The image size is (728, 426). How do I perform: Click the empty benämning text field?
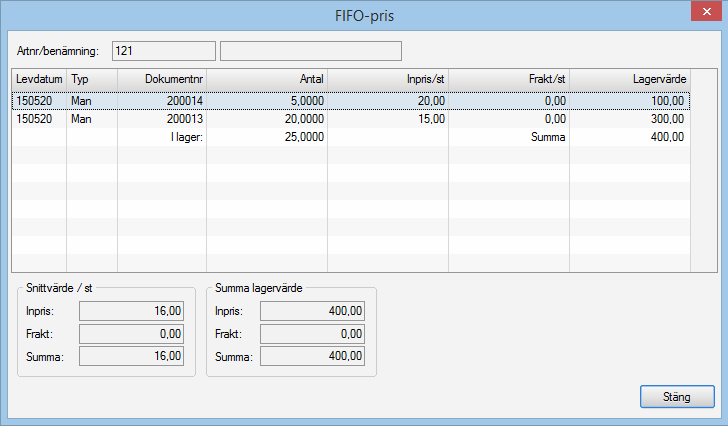pos(310,50)
